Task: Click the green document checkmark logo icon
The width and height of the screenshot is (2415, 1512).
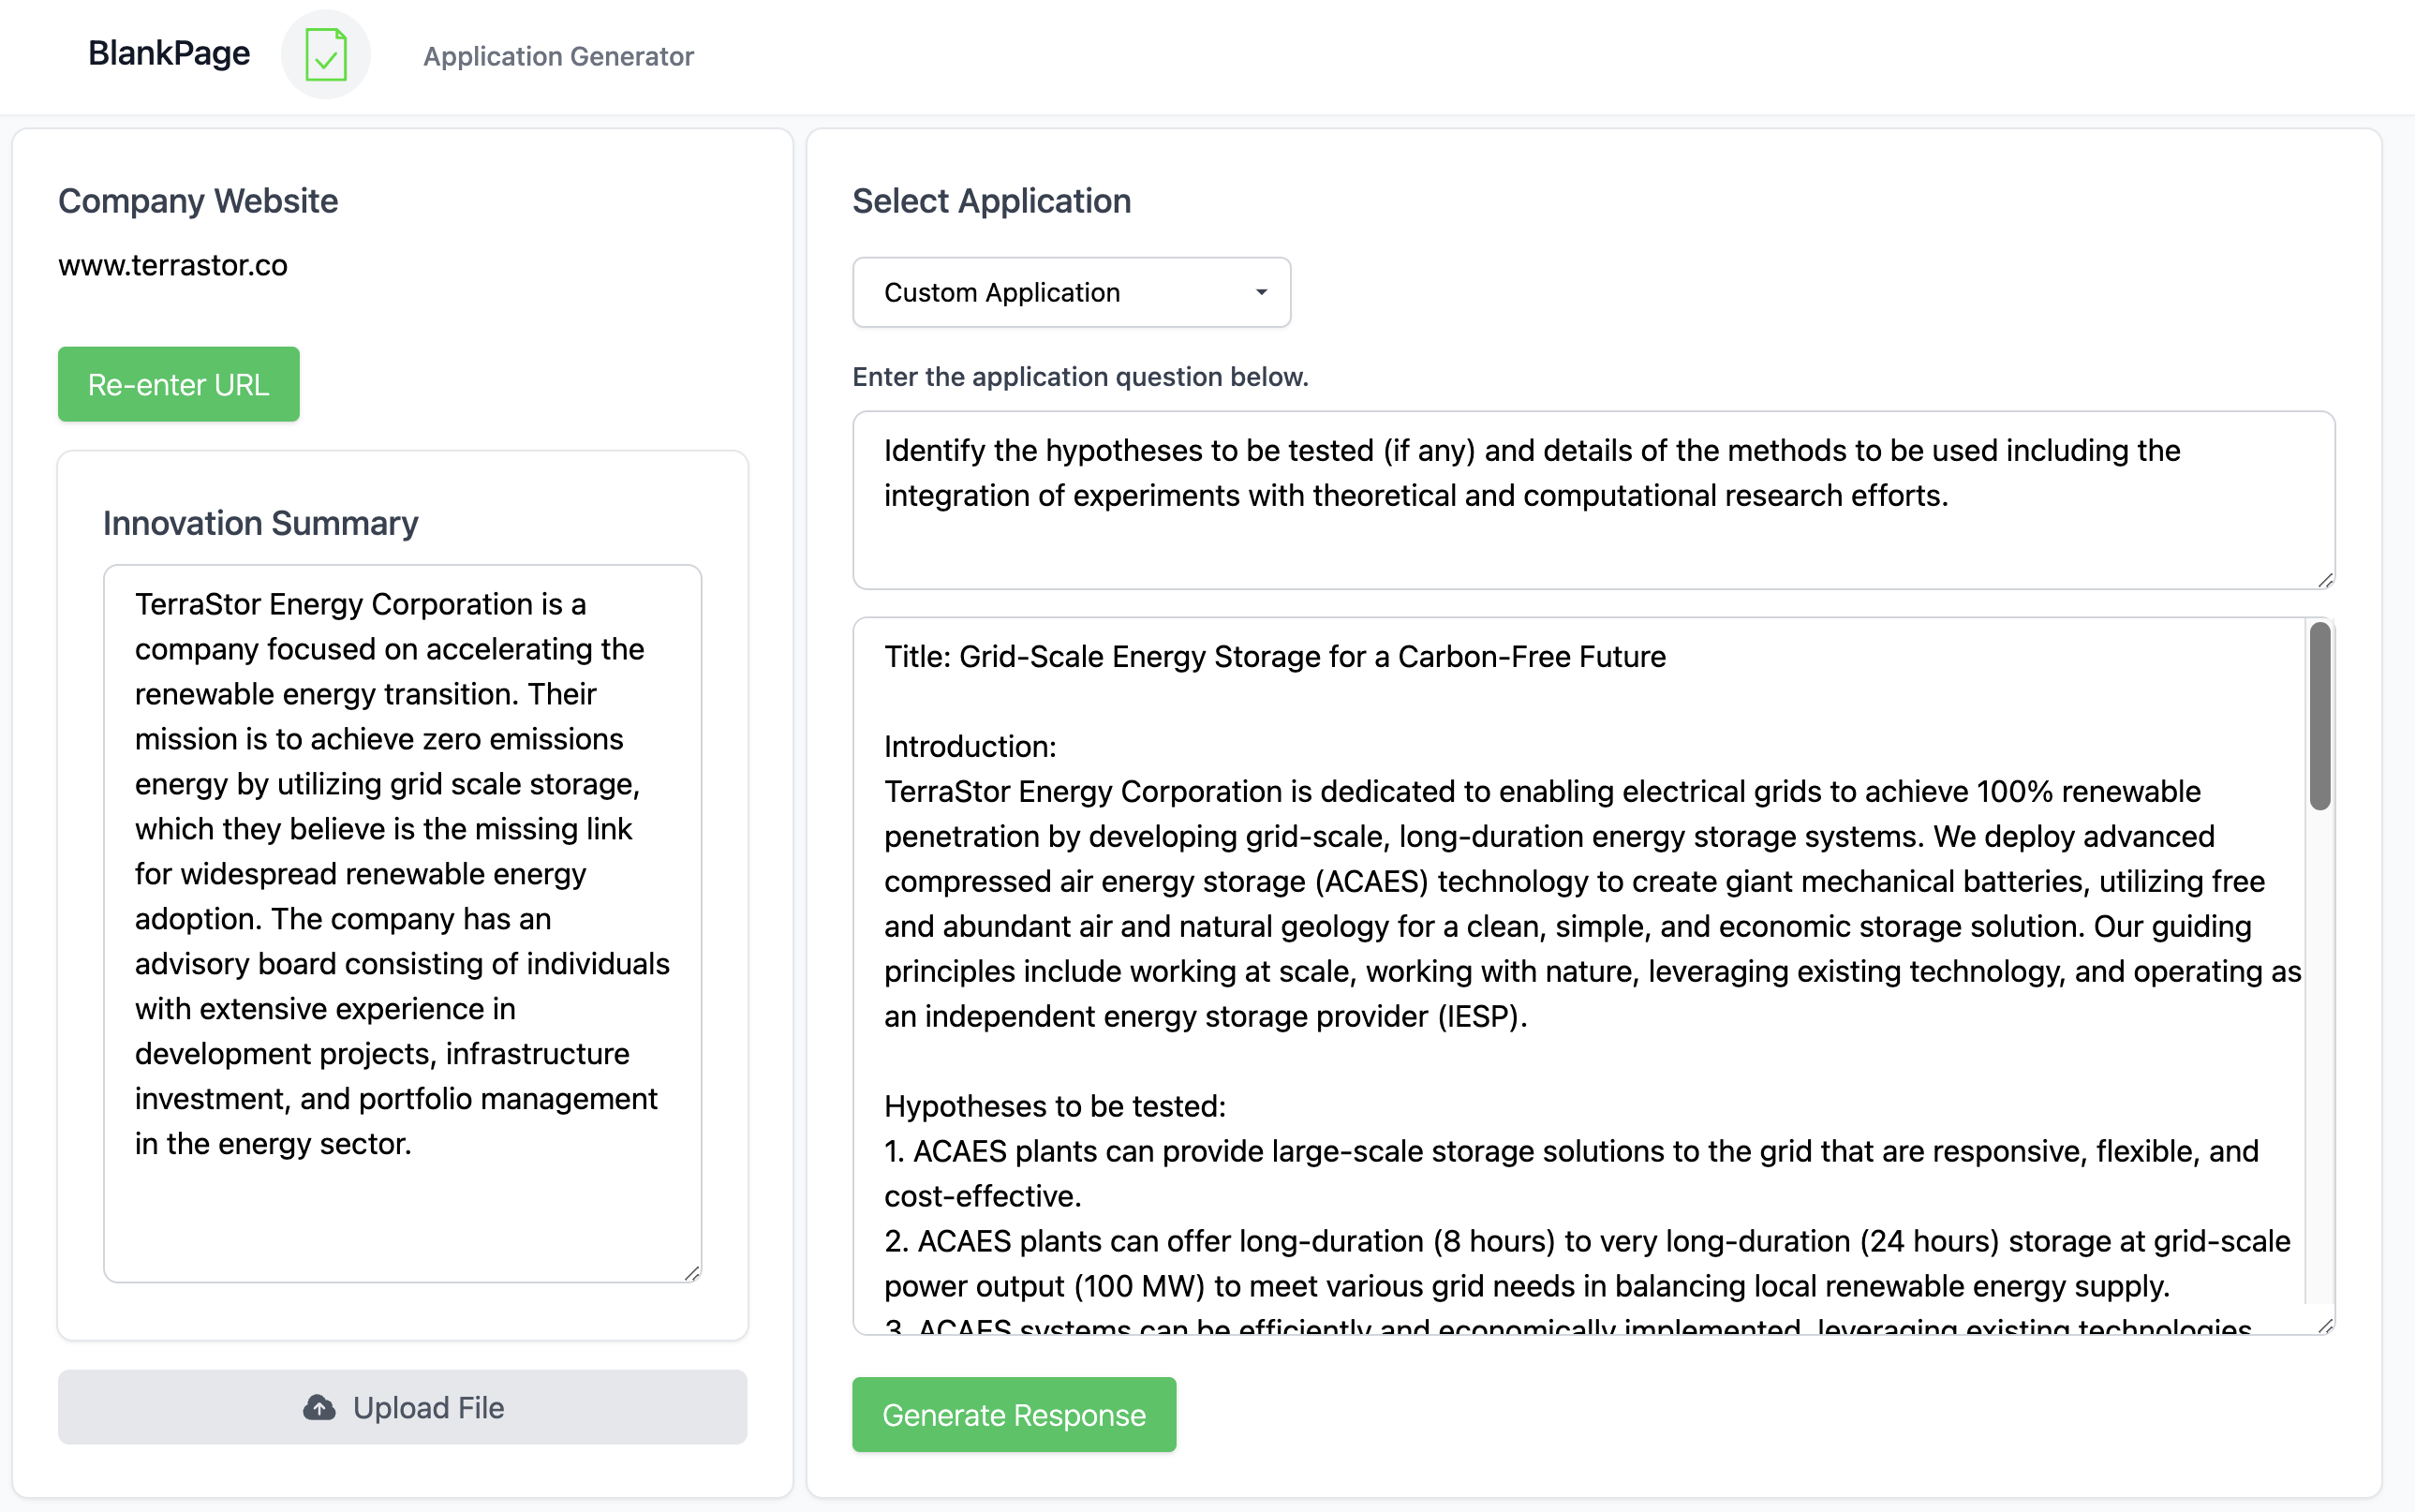Action: click(325, 55)
